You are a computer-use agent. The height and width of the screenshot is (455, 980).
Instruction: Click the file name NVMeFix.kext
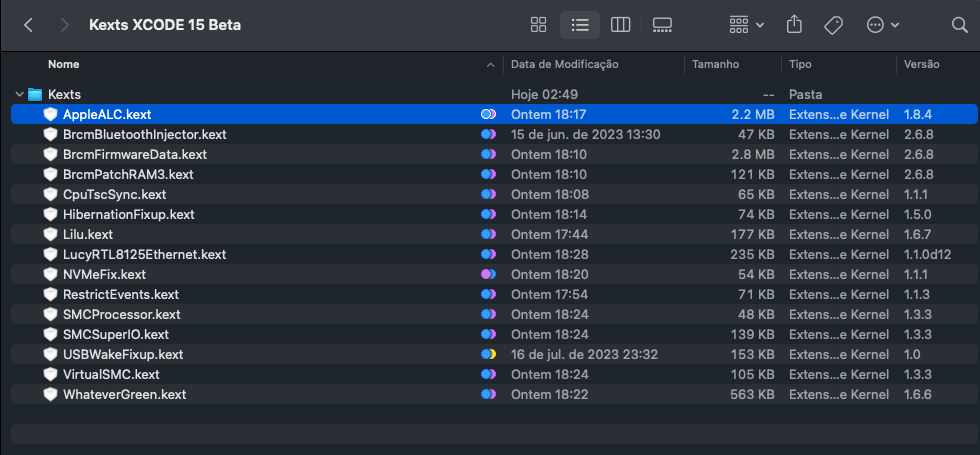[104, 274]
